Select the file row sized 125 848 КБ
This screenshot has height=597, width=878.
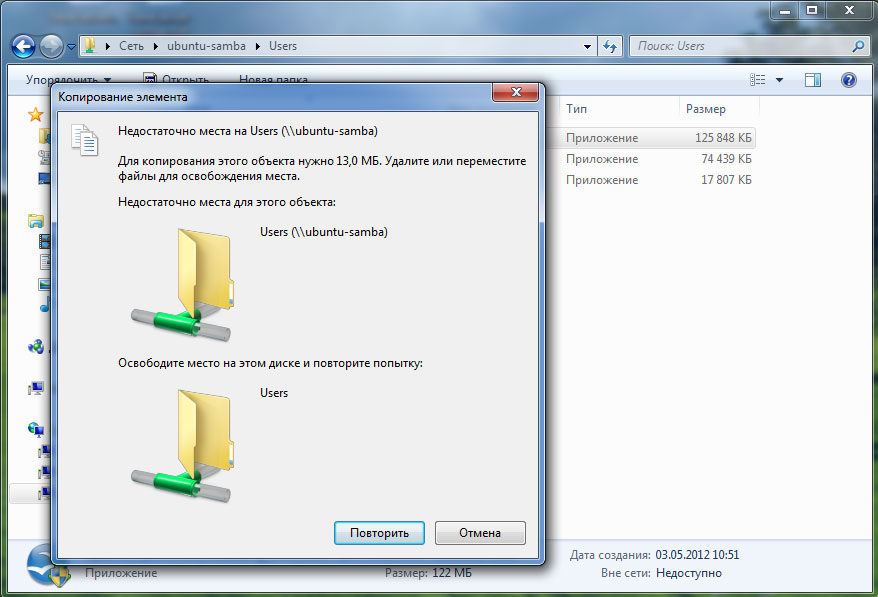tap(651, 138)
